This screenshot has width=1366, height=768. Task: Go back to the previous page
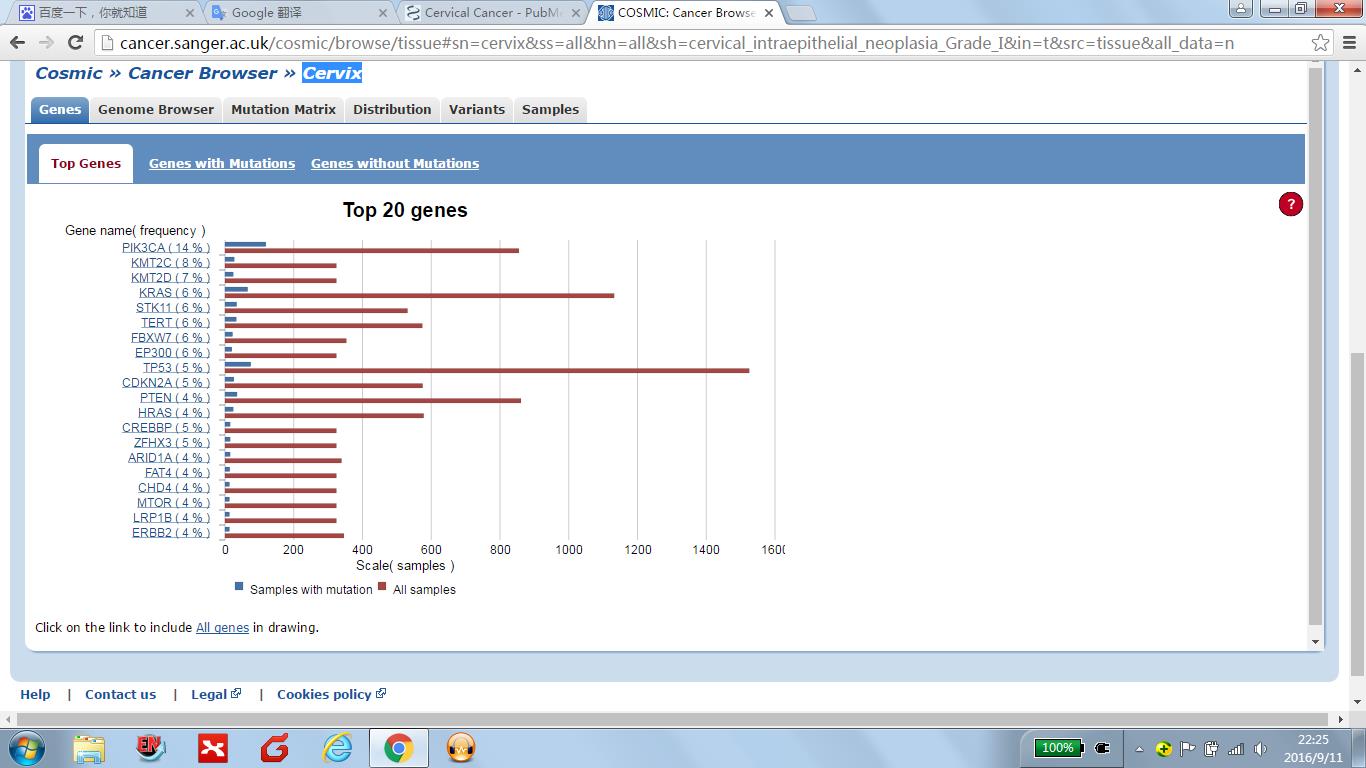tap(17, 43)
